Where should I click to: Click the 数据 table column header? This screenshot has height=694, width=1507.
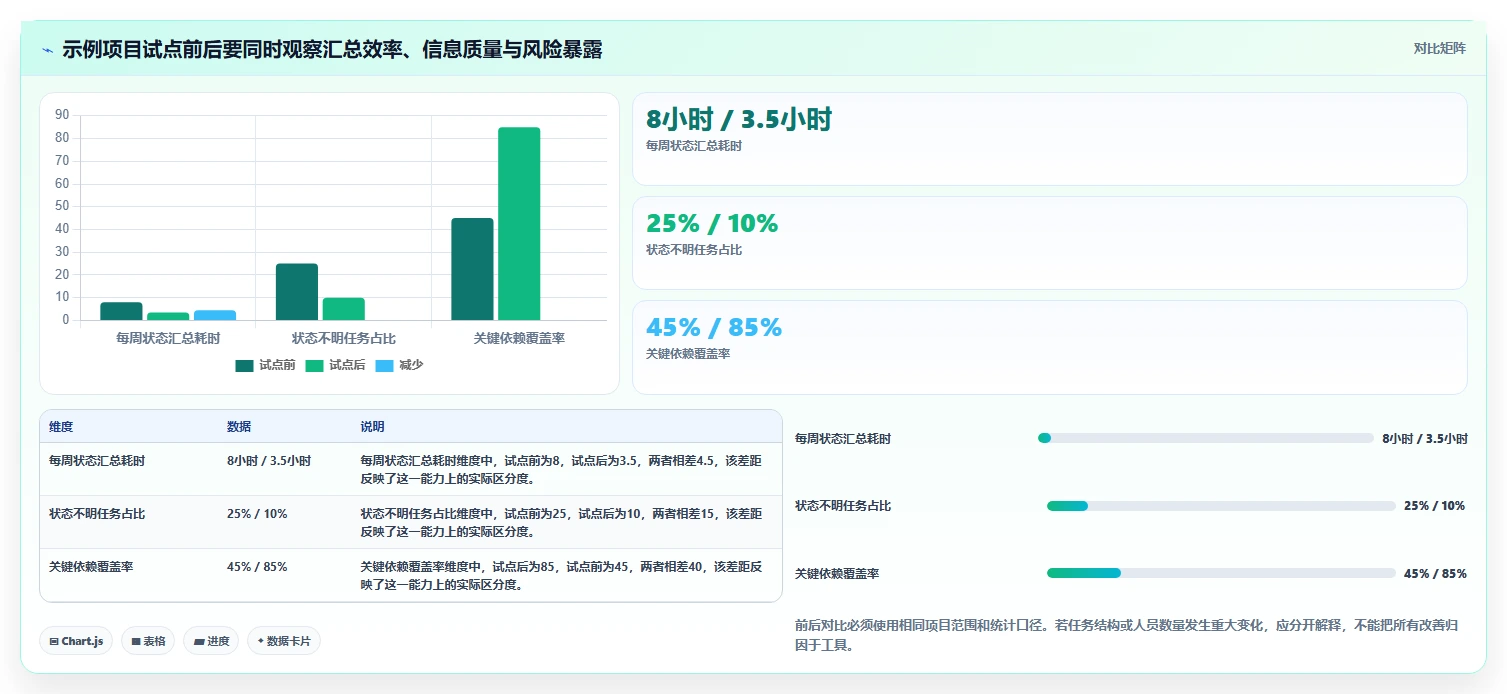tap(239, 427)
